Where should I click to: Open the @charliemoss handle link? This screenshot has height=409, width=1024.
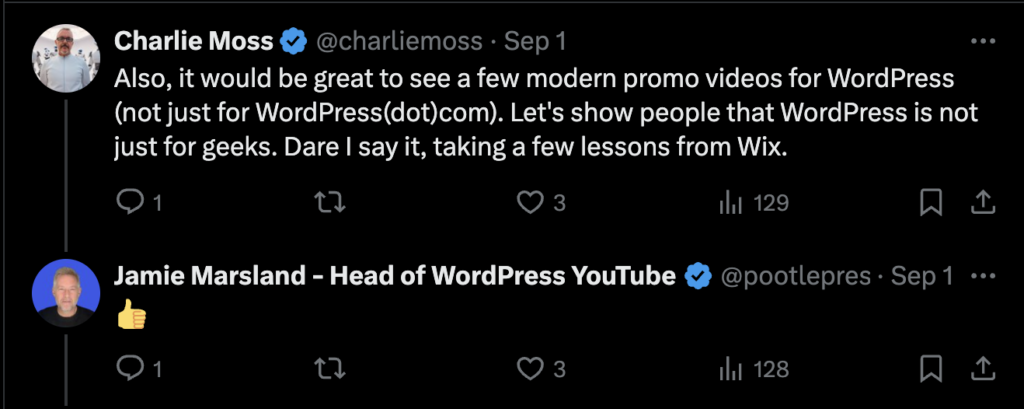[400, 42]
